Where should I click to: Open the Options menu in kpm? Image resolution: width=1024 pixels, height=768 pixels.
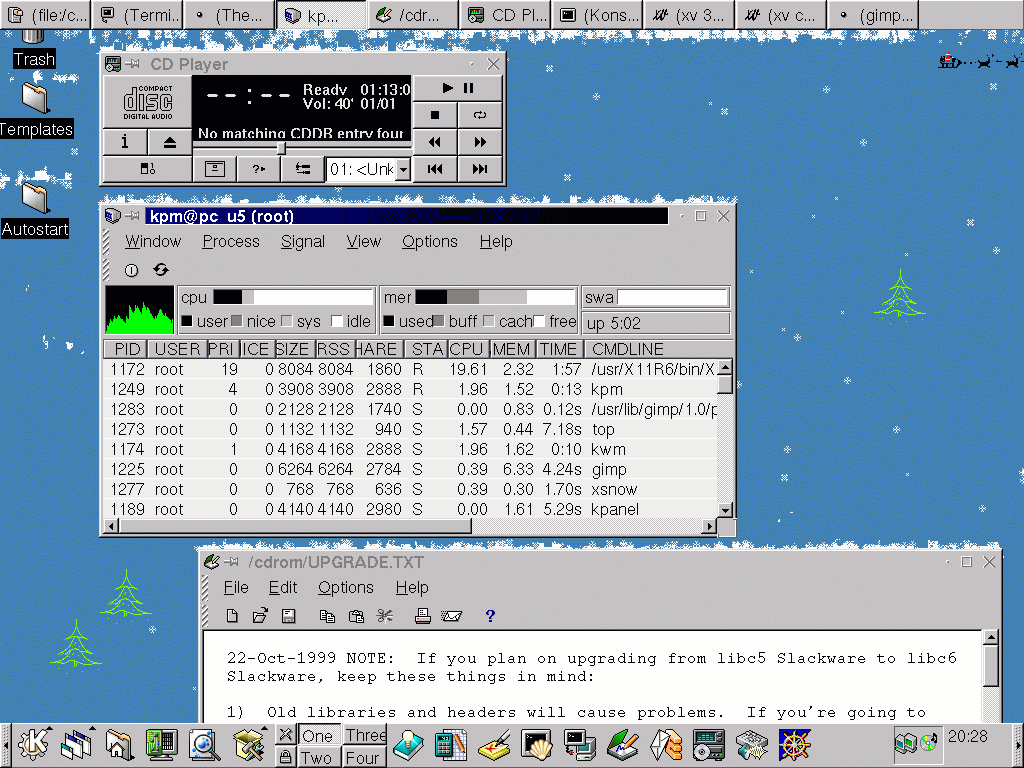pos(430,242)
